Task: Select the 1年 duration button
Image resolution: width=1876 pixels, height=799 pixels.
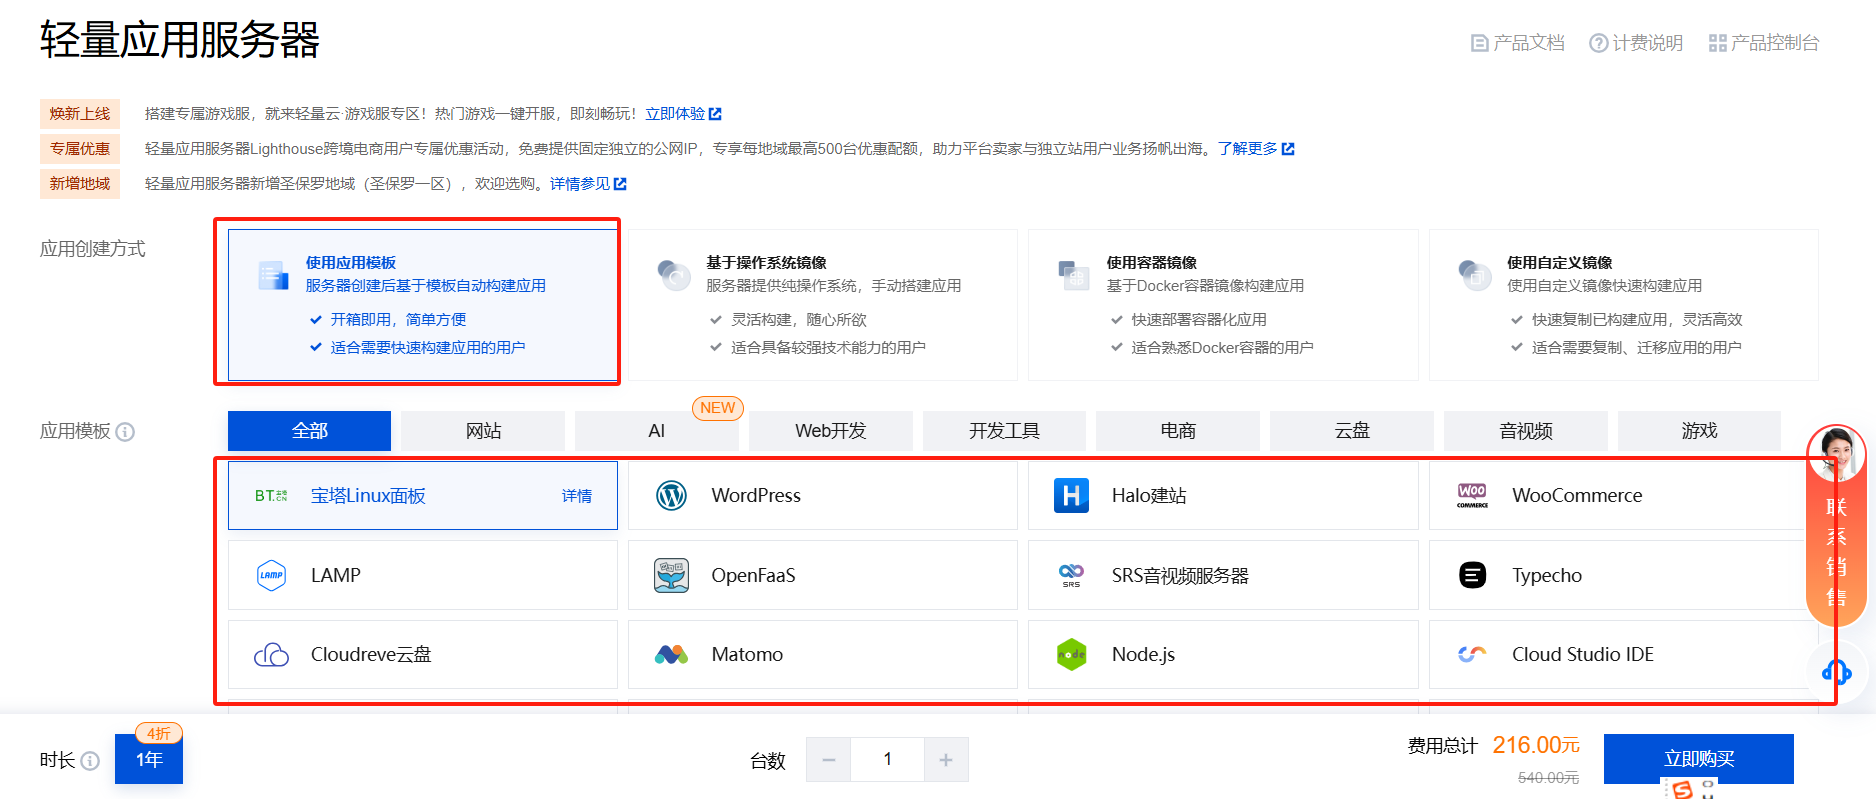Action: point(149,759)
